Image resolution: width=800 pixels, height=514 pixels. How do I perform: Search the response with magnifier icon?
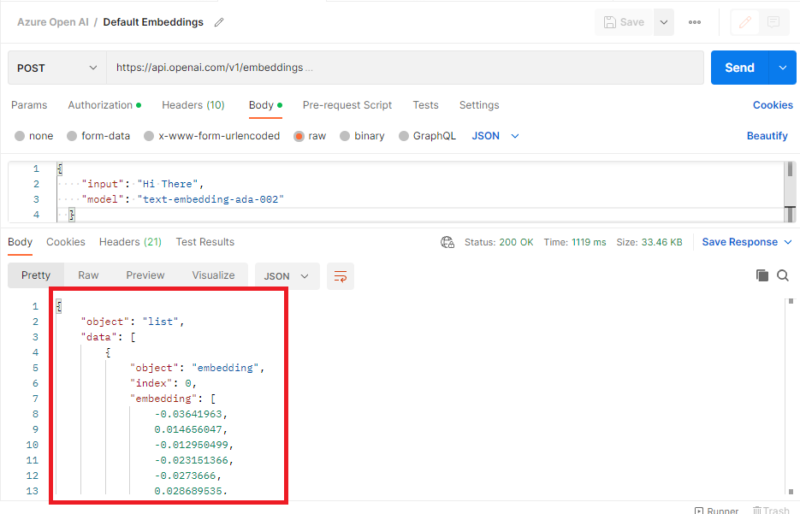pyautogui.click(x=782, y=275)
